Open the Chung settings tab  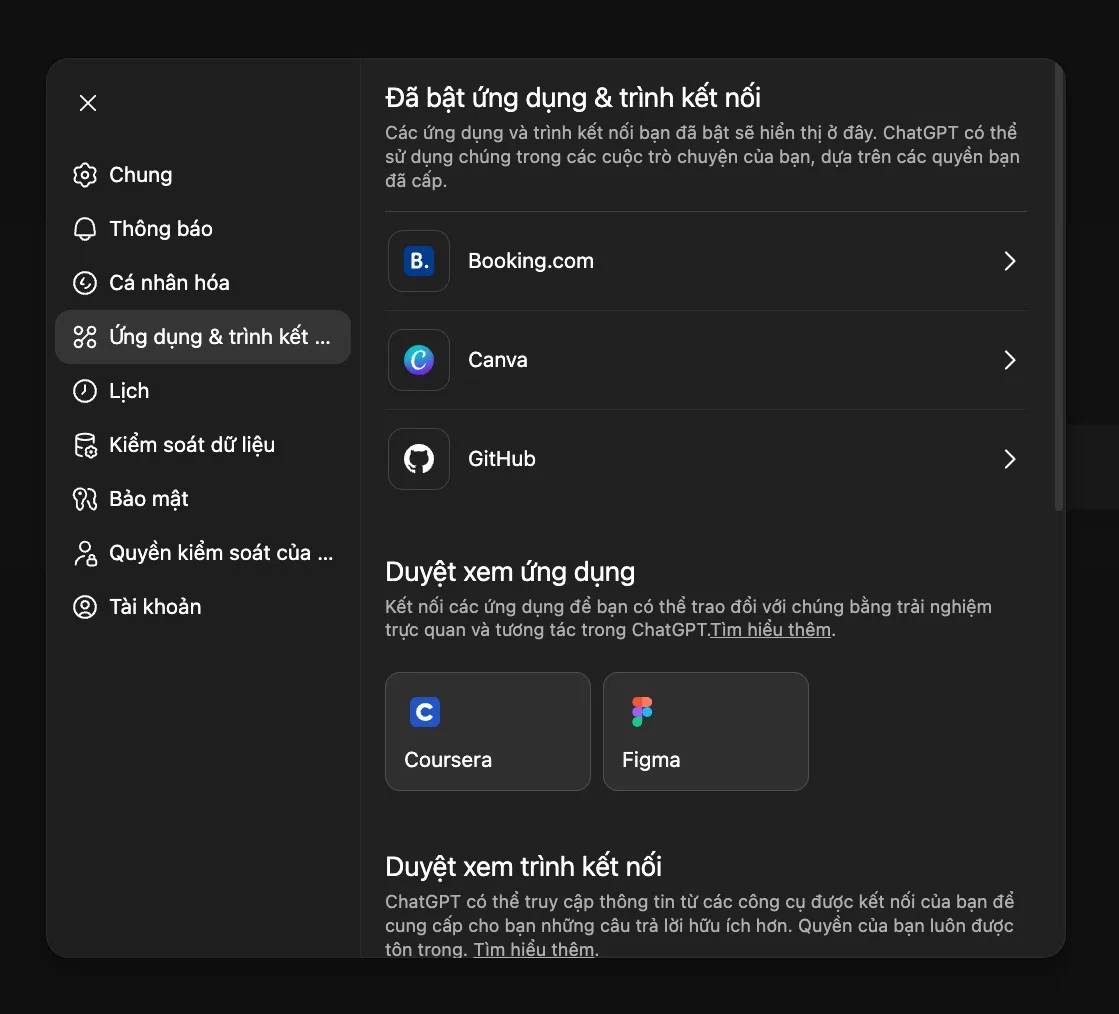[203, 175]
